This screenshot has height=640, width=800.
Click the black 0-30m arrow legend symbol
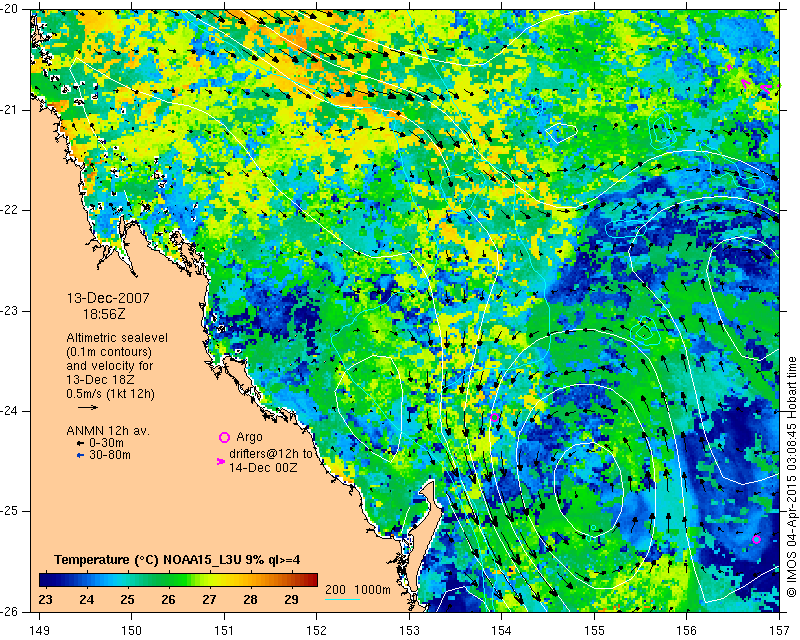(80, 444)
